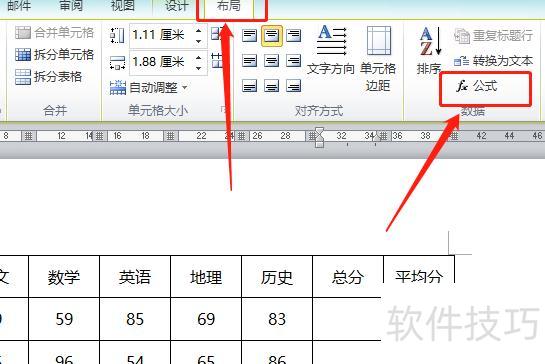
Task: Click the cell containing 86
Action: pyautogui.click(x=277, y=353)
